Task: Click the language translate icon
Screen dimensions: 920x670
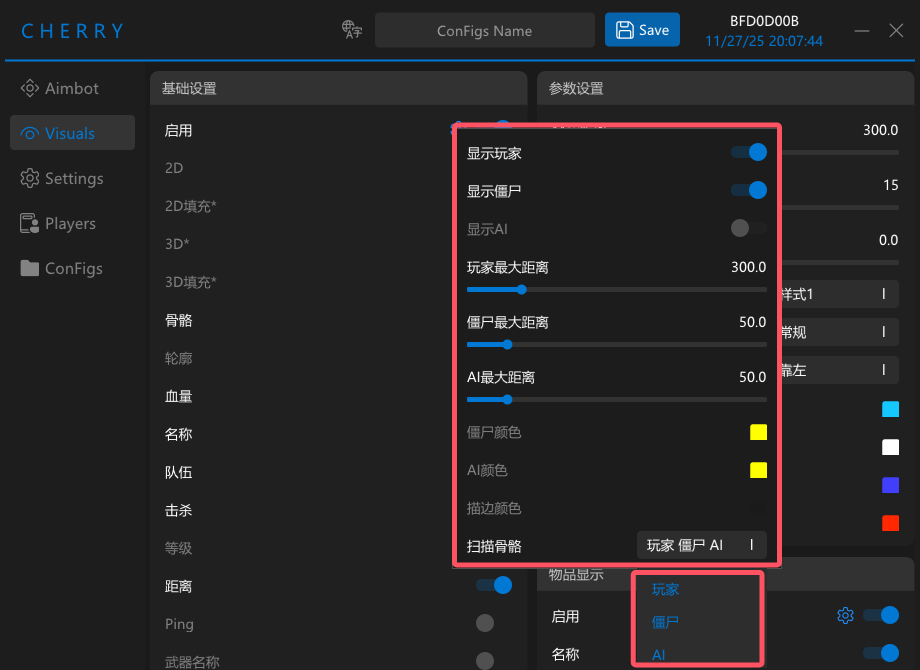Action: coord(351,29)
